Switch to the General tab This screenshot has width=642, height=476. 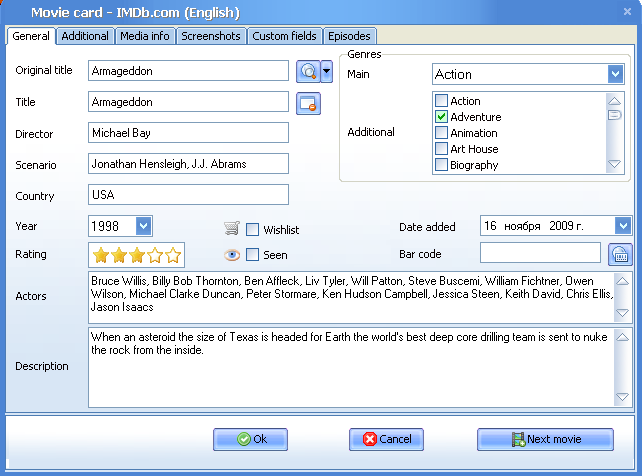pos(31,36)
